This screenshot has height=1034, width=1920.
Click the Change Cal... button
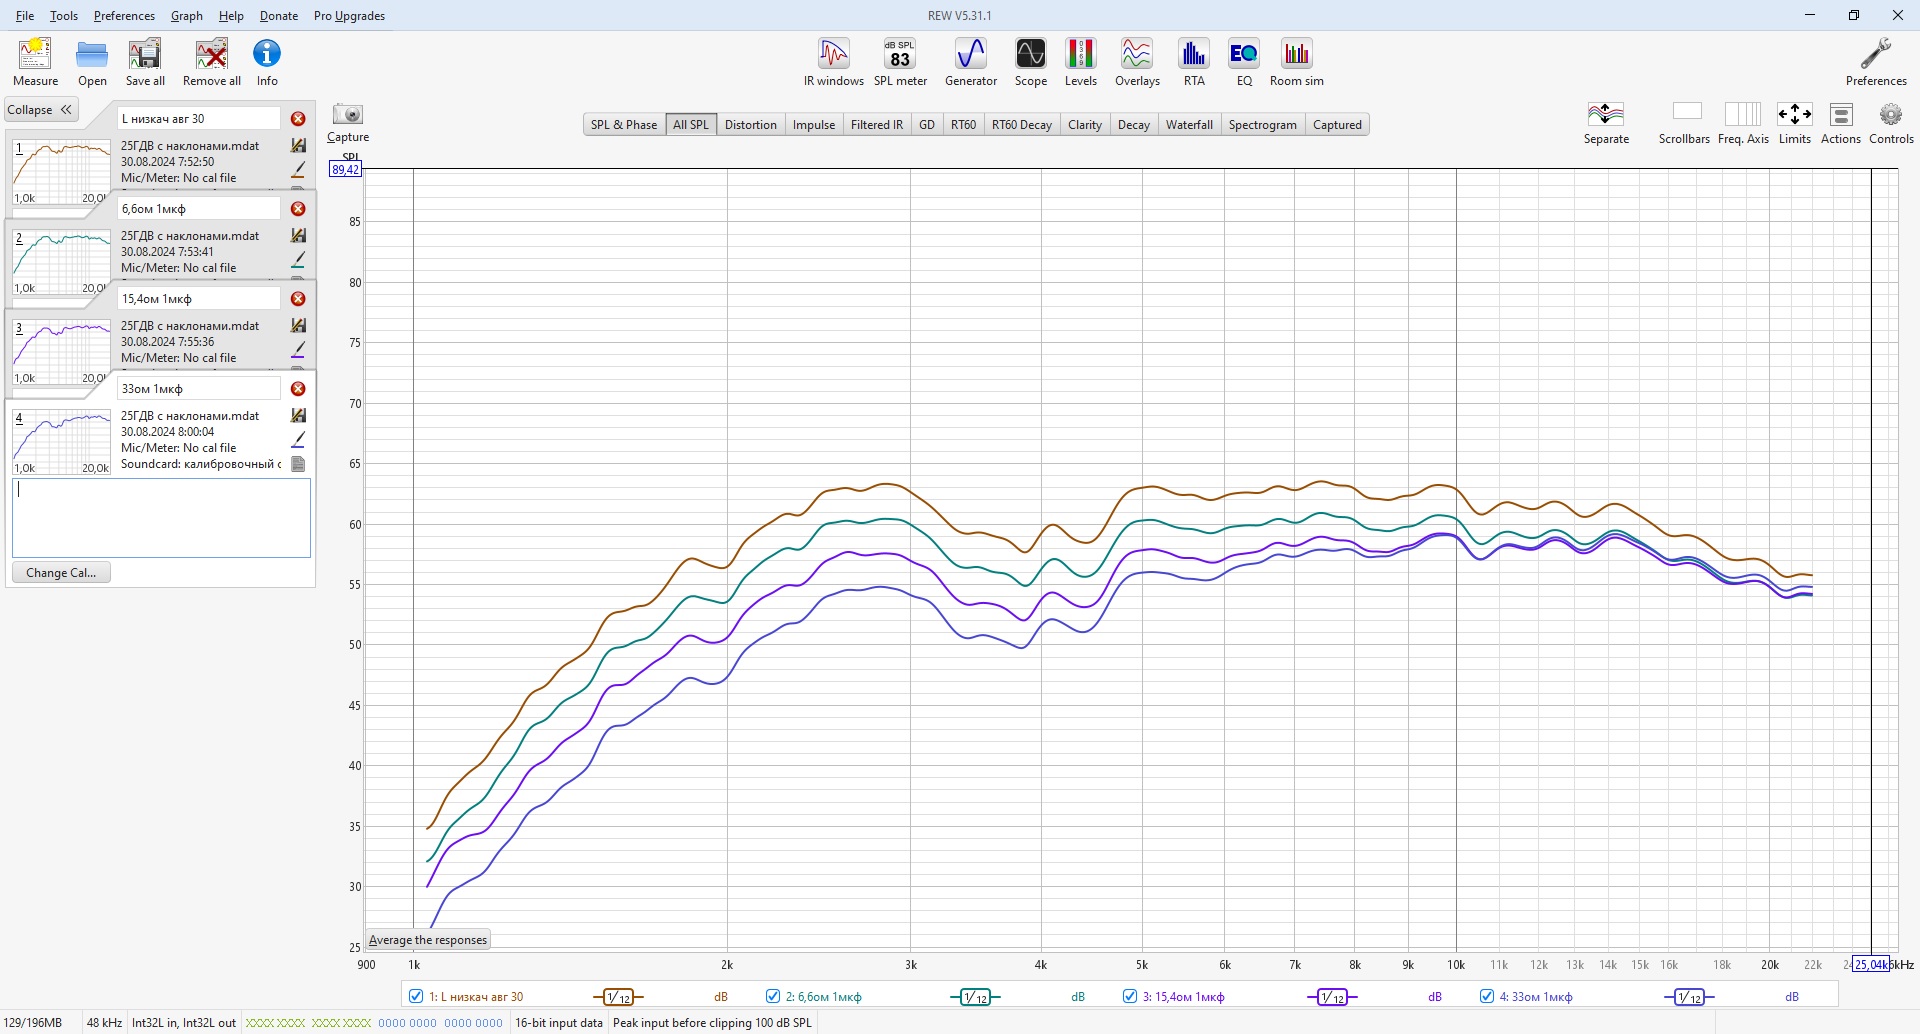click(61, 573)
